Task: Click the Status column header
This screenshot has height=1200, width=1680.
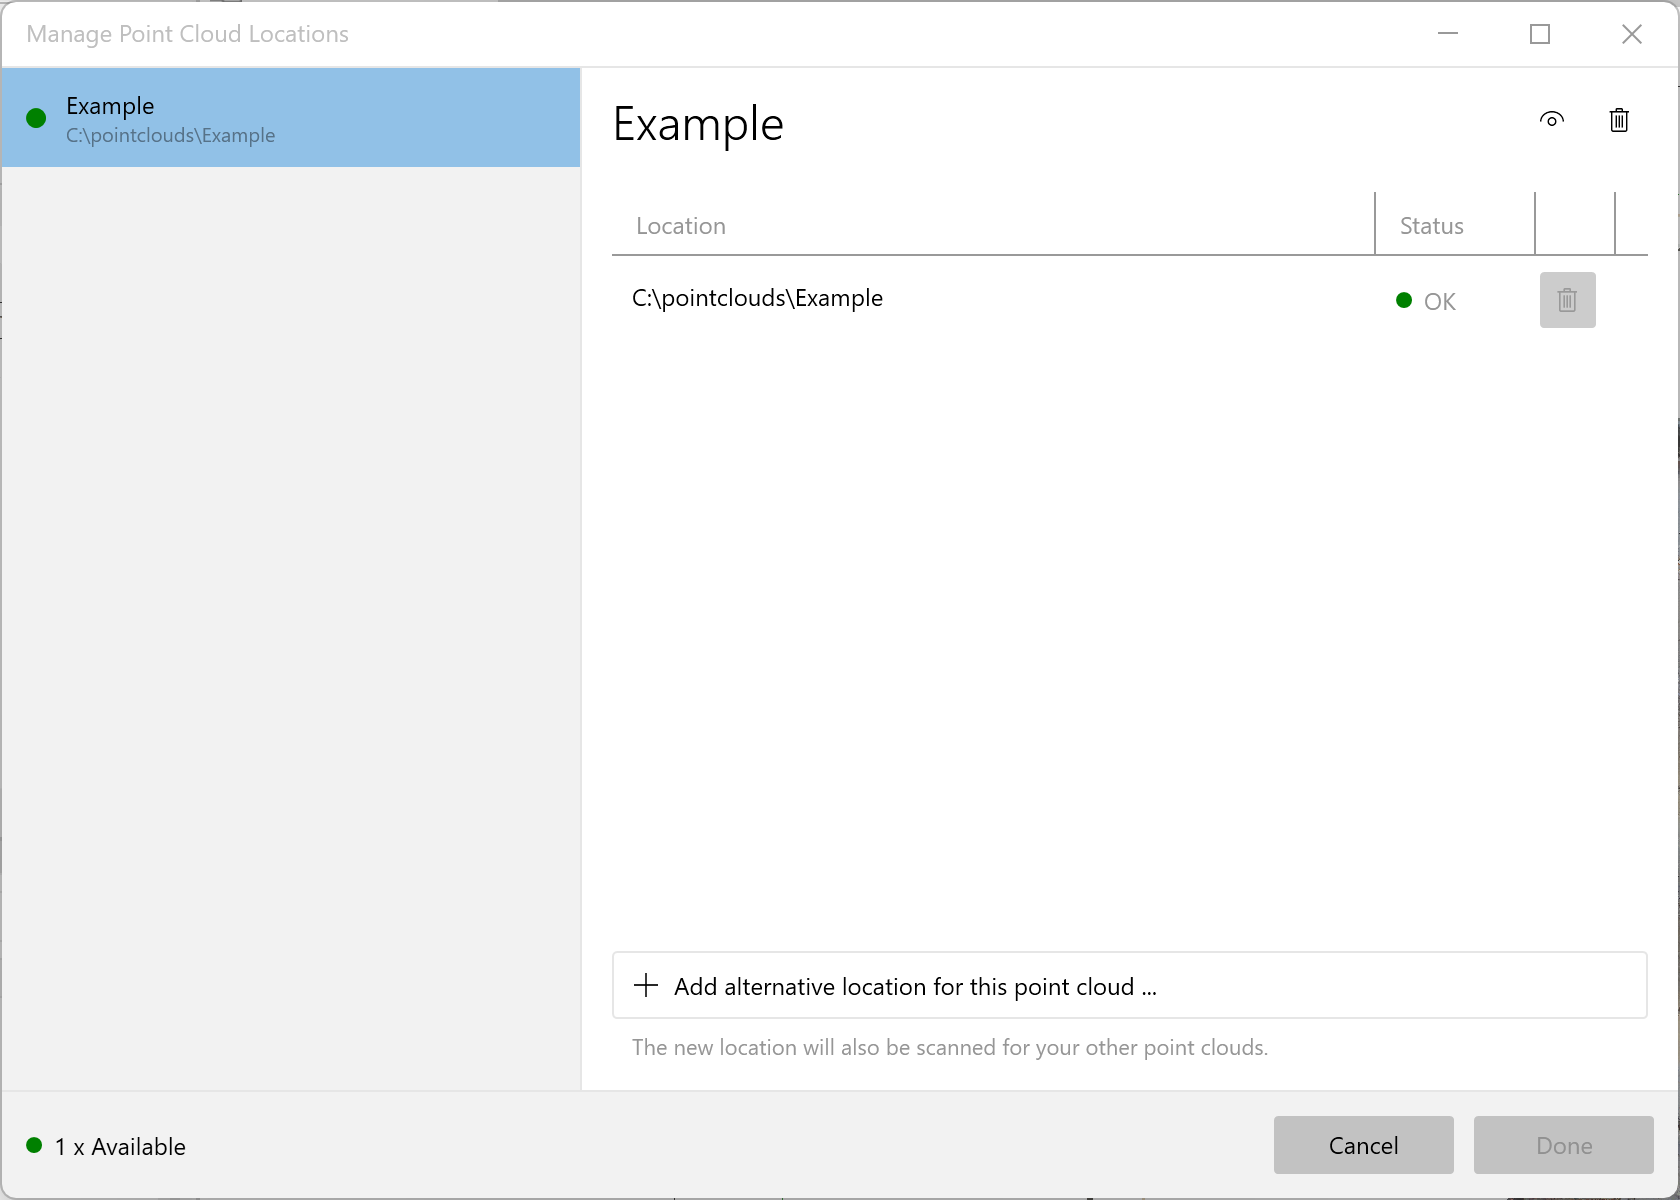Action: point(1431,226)
